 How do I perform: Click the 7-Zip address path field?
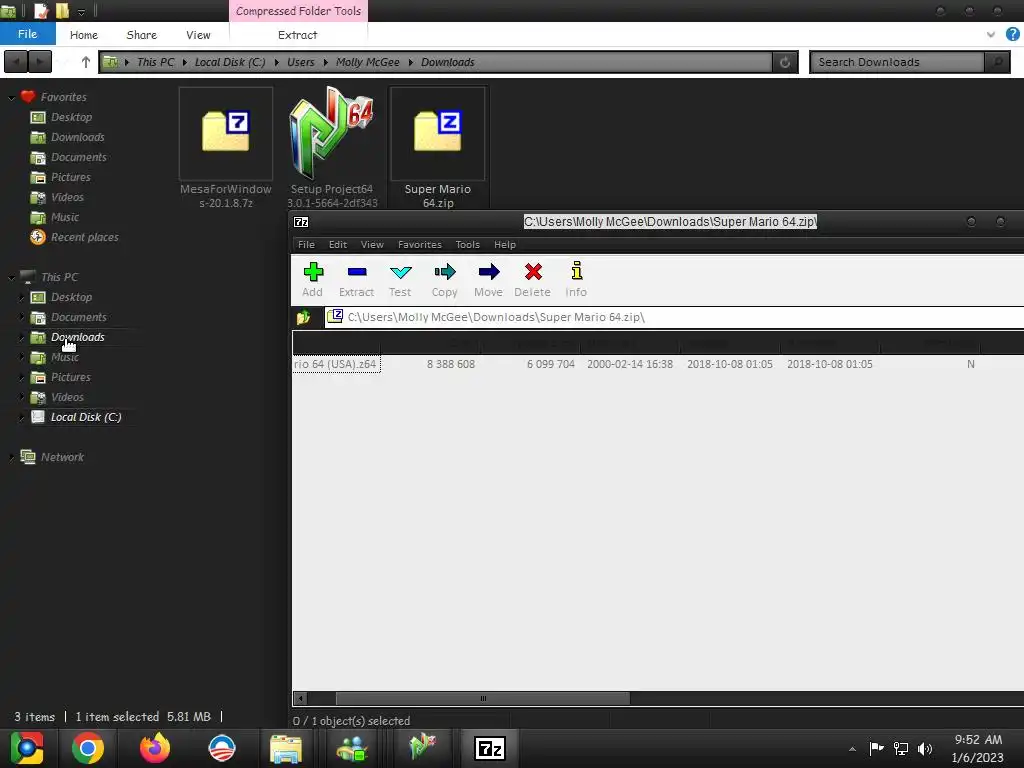675,317
